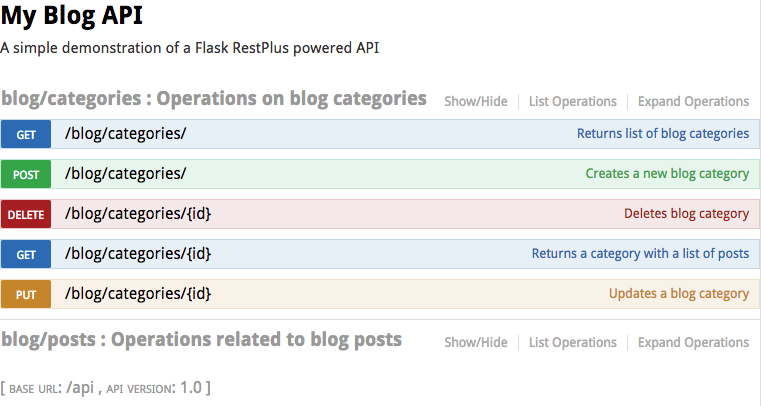Click Expand Operations for blog/posts
Image resolution: width=761 pixels, height=406 pixels.
click(693, 342)
